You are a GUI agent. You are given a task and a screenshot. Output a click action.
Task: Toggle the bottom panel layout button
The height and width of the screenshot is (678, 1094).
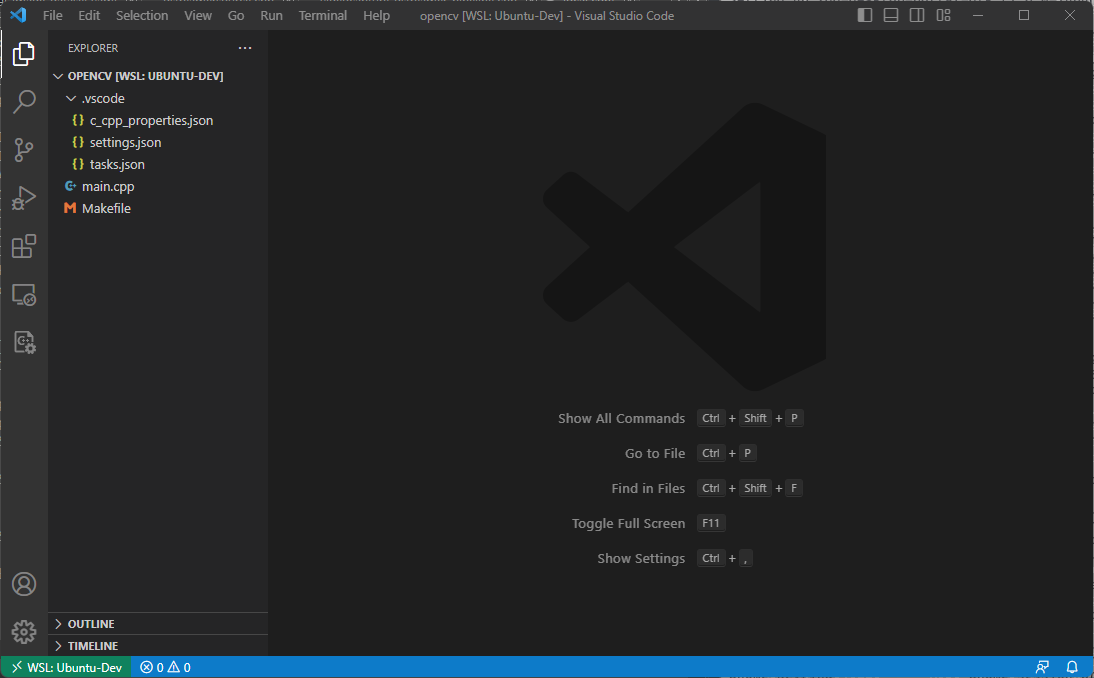891,15
